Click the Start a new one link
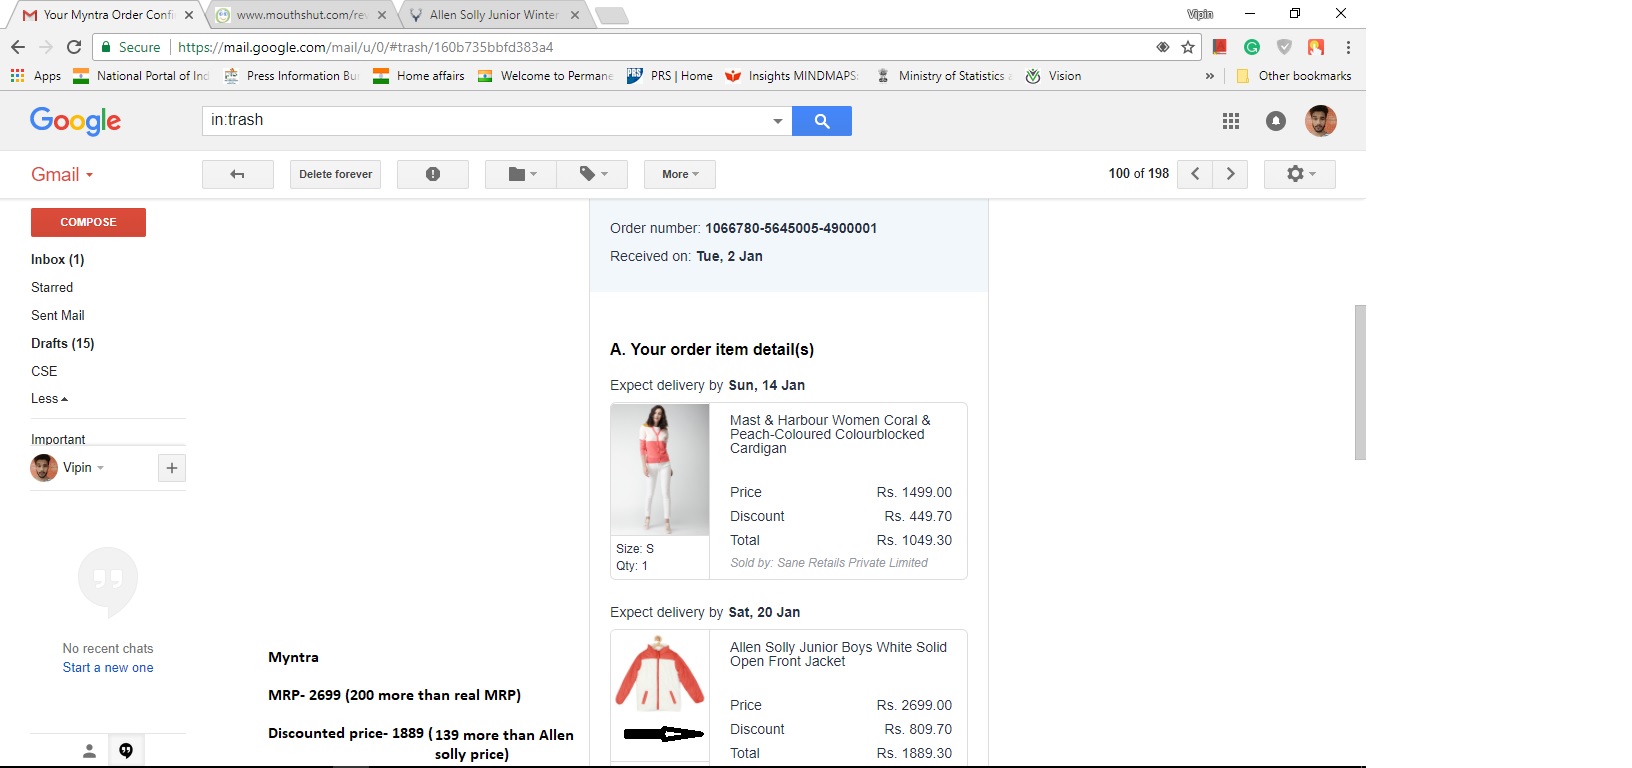1632x768 pixels. tap(108, 668)
